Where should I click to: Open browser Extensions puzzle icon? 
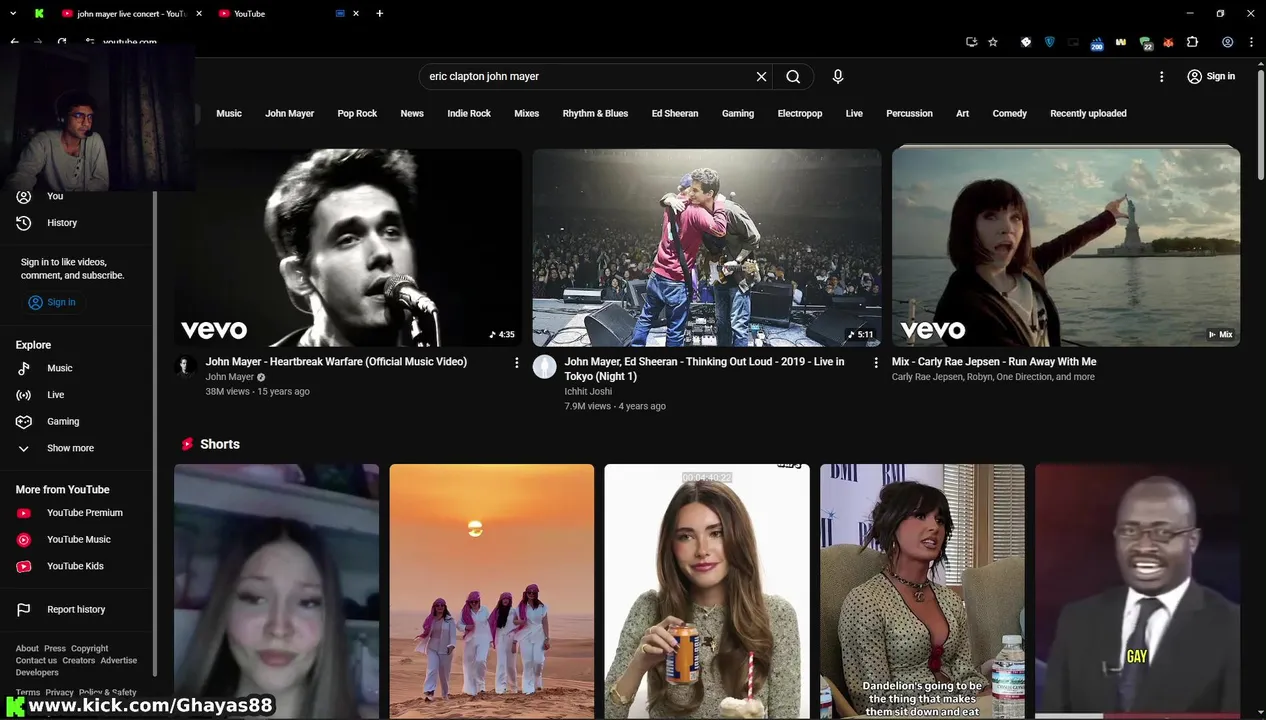(1192, 42)
